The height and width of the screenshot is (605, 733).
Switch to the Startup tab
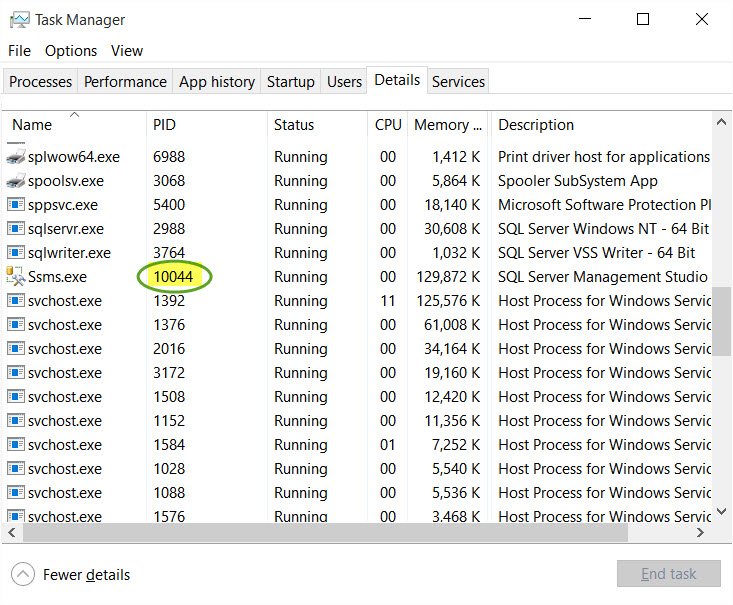pos(290,81)
